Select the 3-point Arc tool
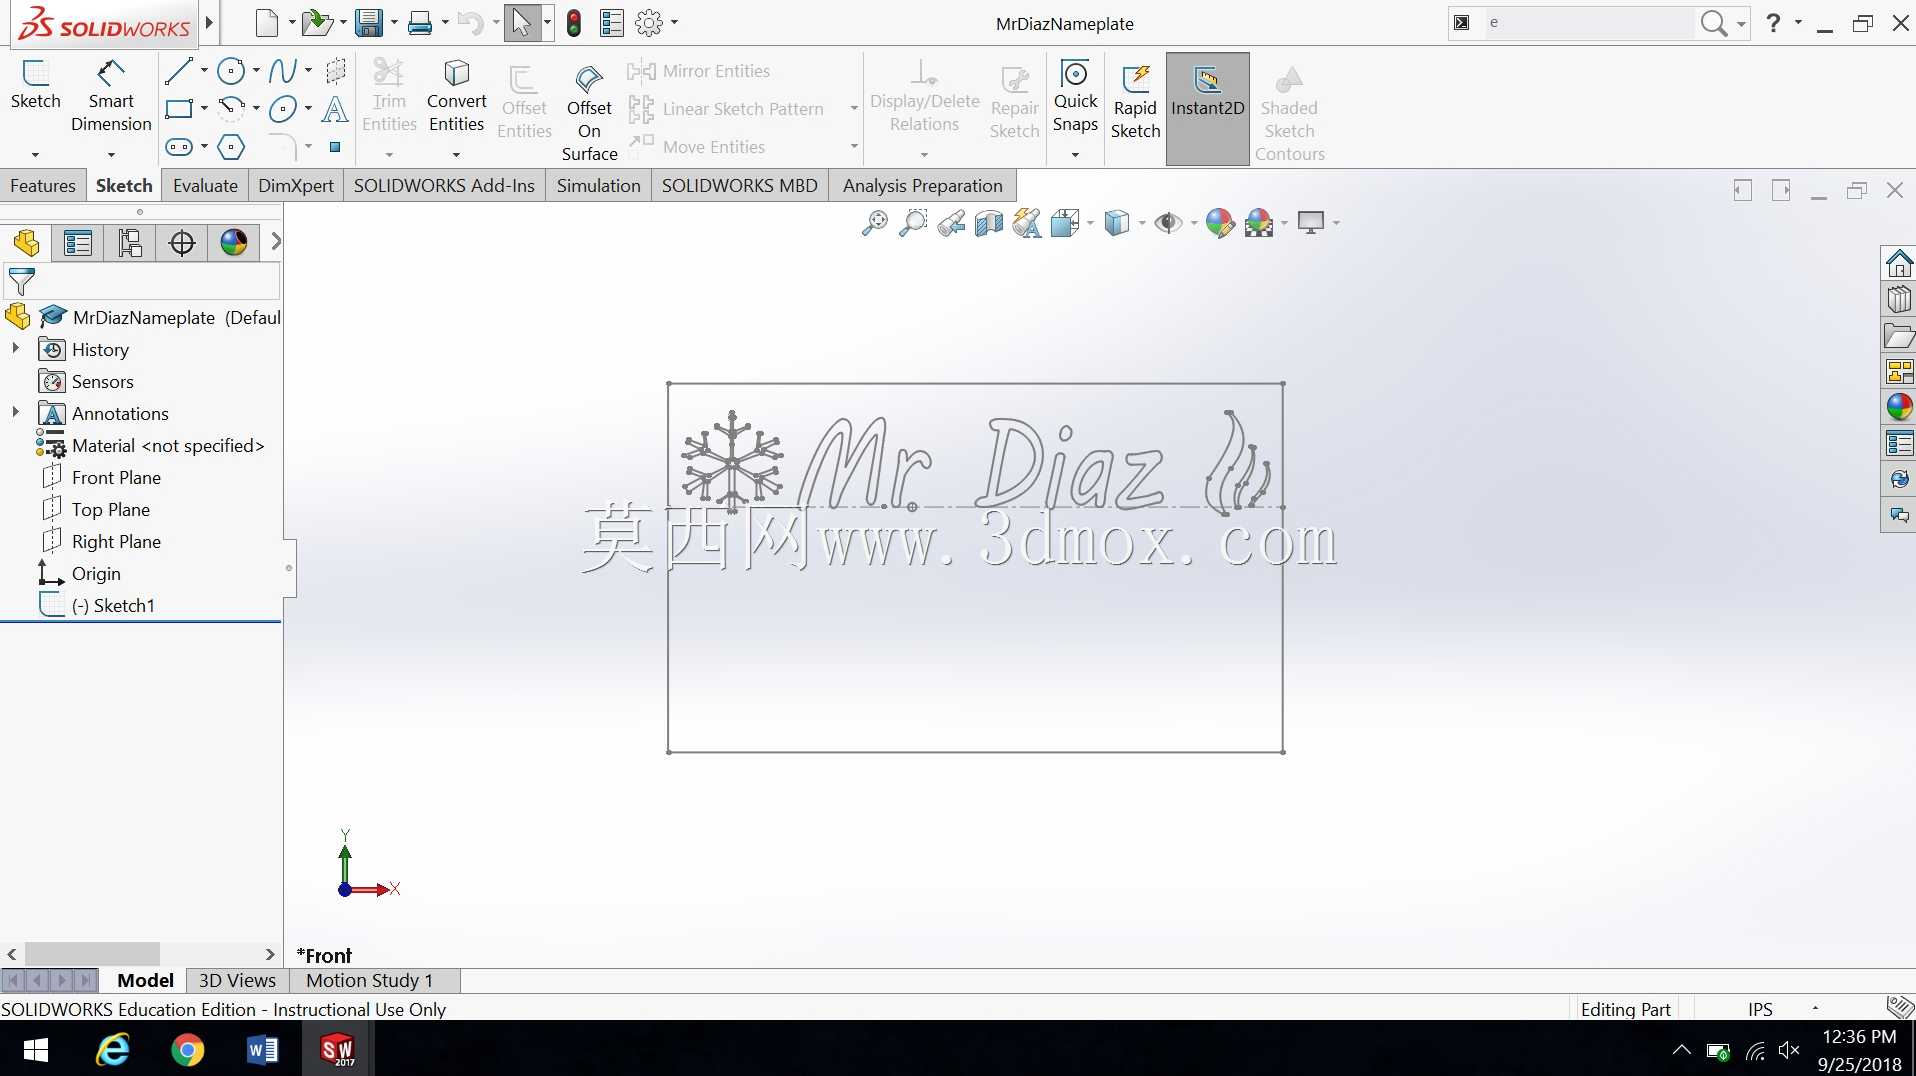Viewport: 1916px width, 1076px height. coord(231,109)
